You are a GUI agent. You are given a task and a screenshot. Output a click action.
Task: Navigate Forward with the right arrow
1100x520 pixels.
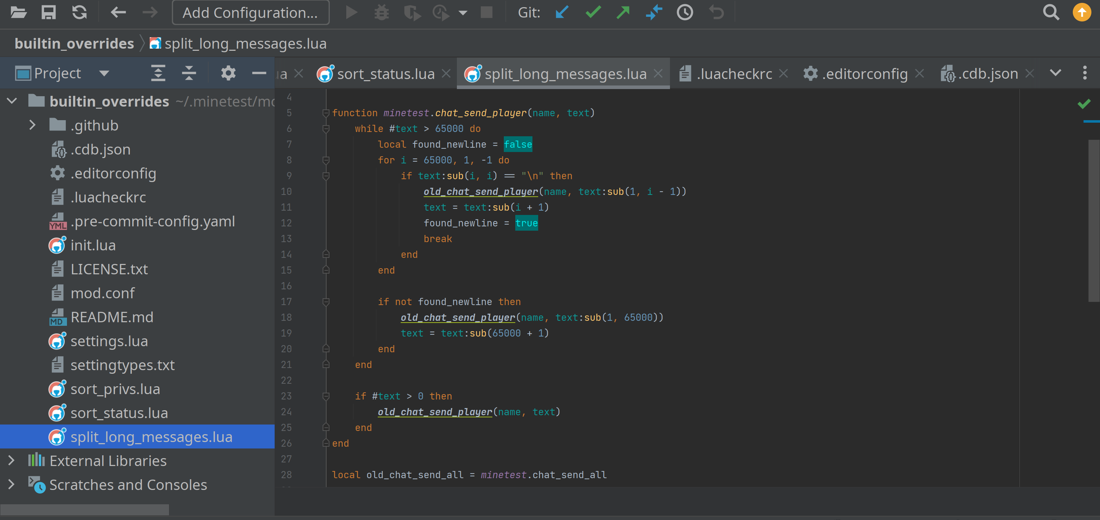click(x=149, y=12)
